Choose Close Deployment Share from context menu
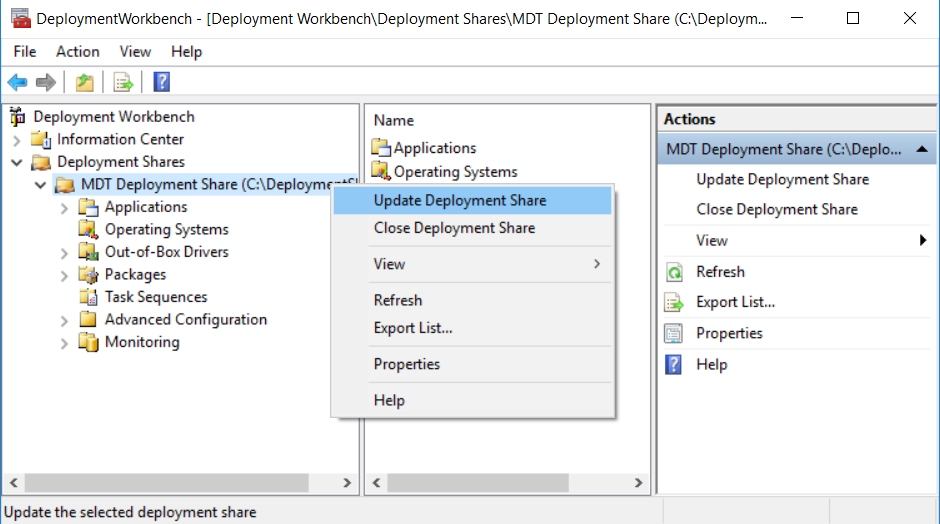This screenshot has width=940, height=524. (472, 228)
